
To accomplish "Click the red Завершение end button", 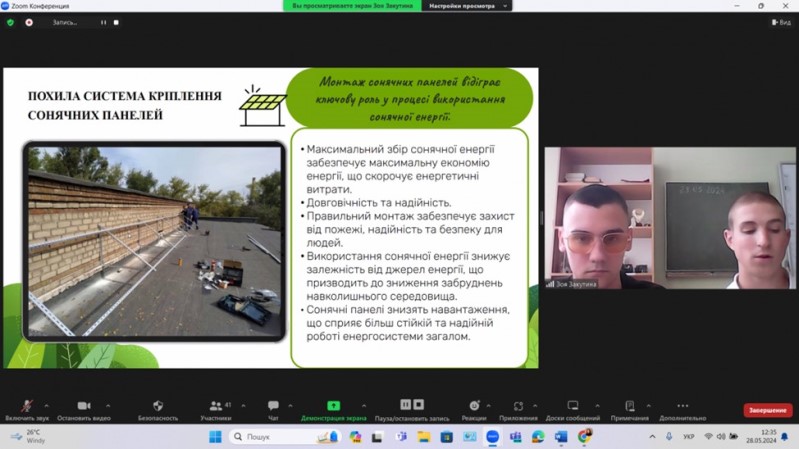I will [768, 410].
